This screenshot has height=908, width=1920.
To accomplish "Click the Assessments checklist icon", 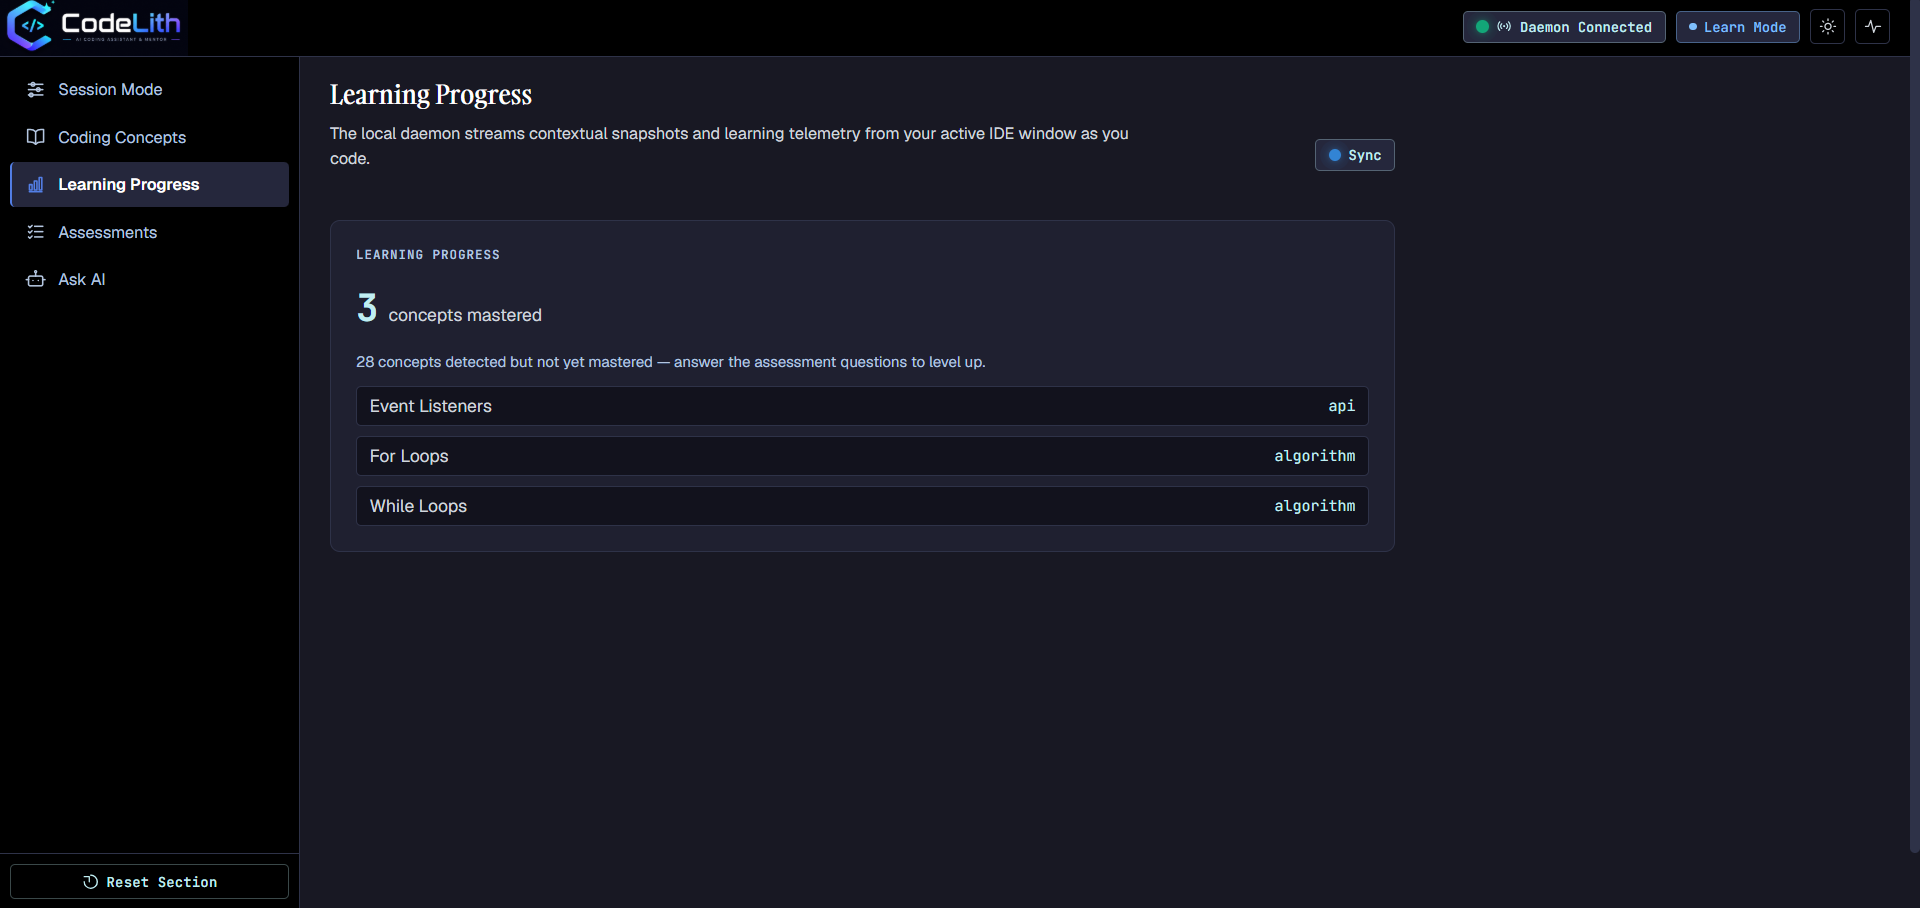I will (36, 232).
